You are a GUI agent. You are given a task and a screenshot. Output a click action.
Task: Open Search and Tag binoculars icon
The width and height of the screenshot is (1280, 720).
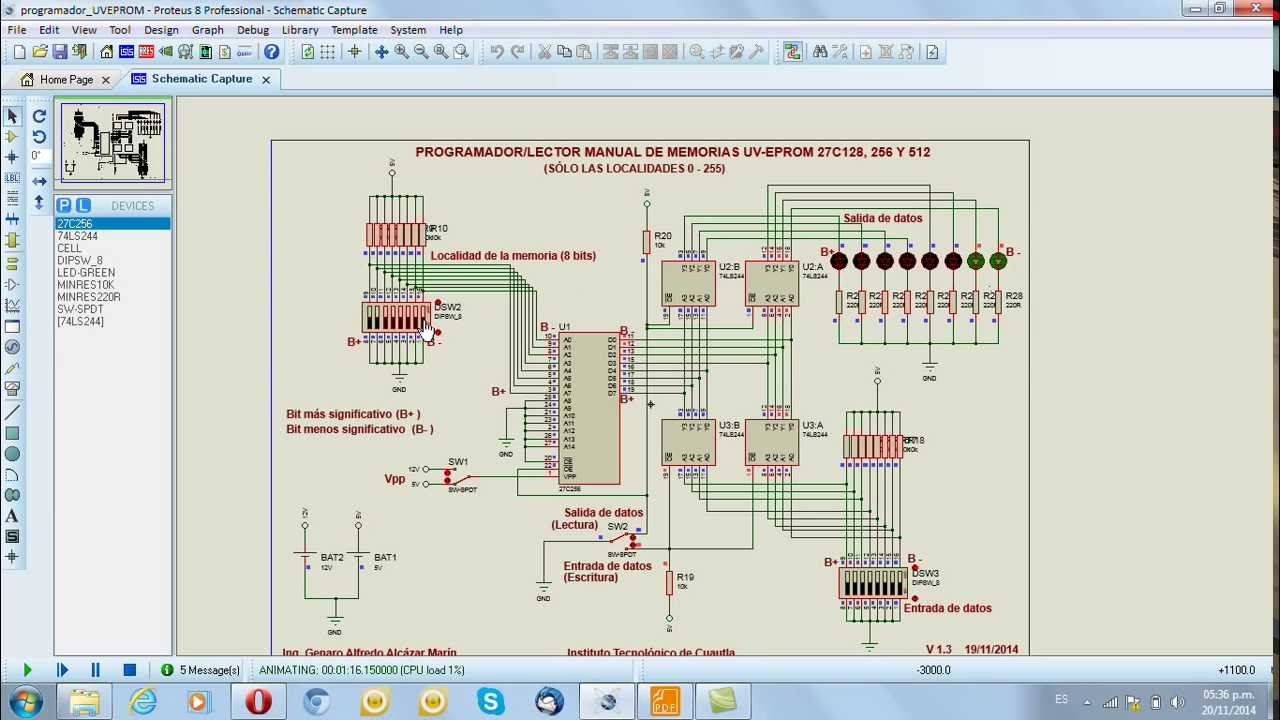[x=820, y=52]
